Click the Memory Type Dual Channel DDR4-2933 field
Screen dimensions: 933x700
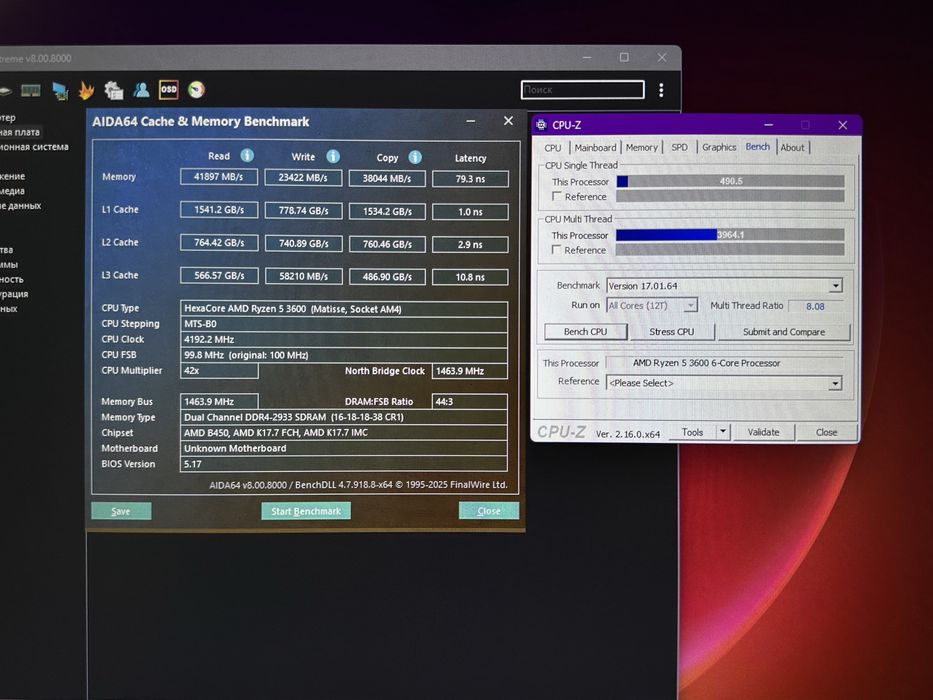343,417
